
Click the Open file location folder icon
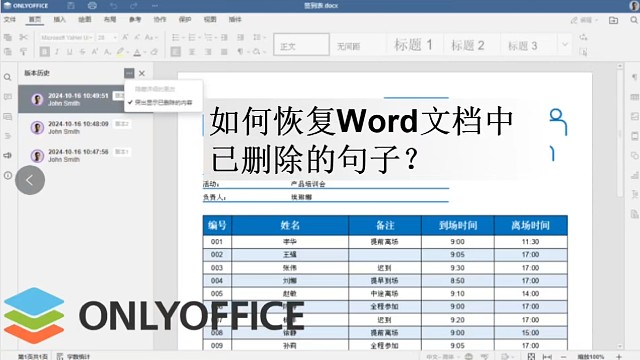613,20
